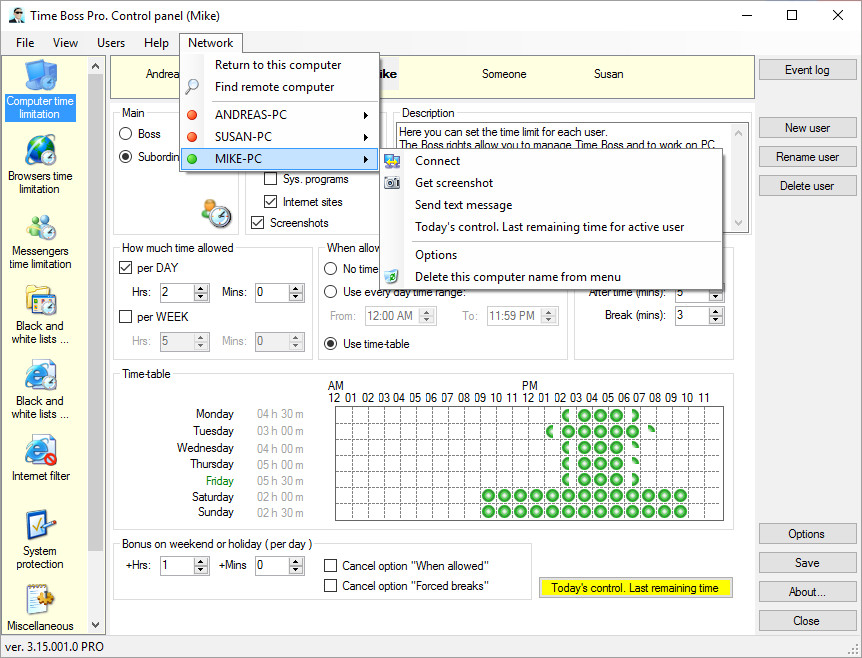The width and height of the screenshot is (862, 658).
Task: Click the Options button in right panel
Action: click(x=807, y=534)
